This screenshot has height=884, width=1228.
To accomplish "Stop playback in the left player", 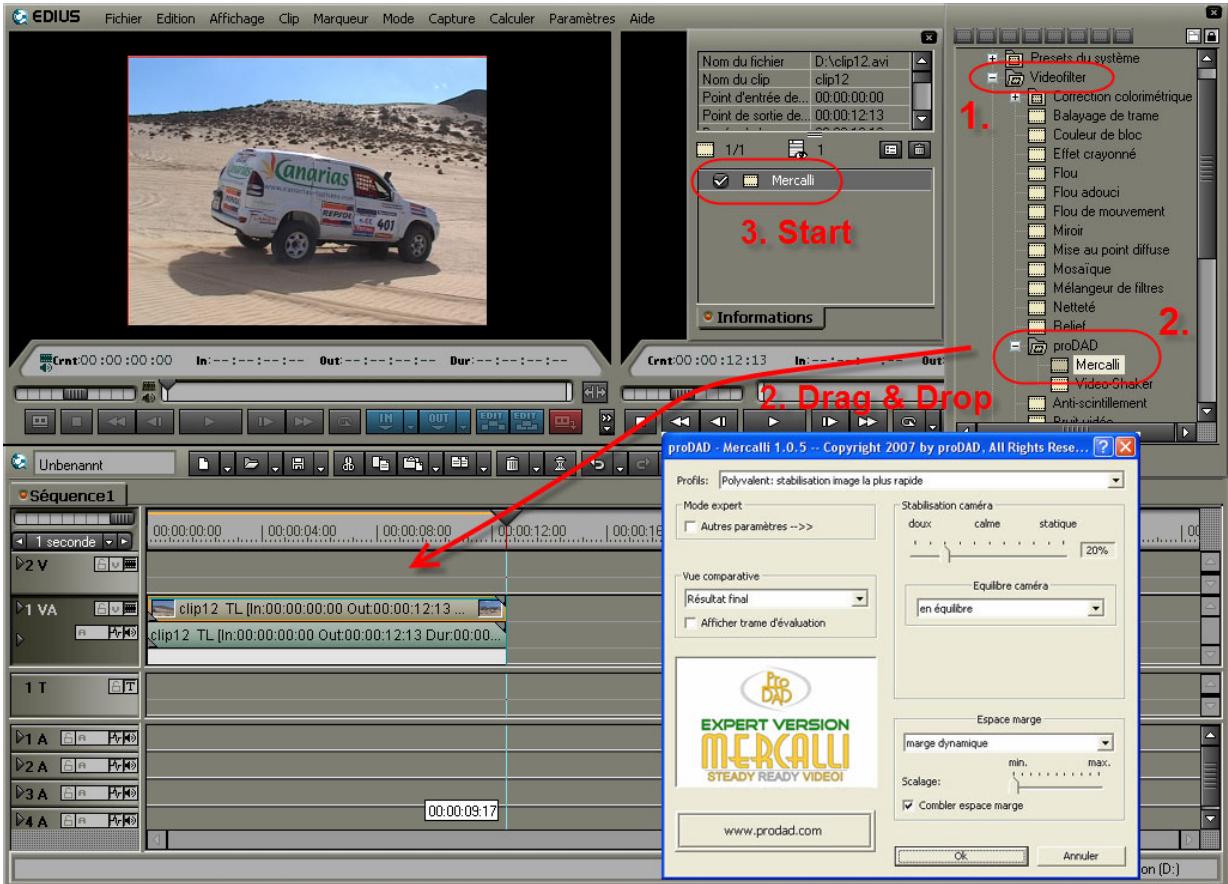I will [77, 421].
